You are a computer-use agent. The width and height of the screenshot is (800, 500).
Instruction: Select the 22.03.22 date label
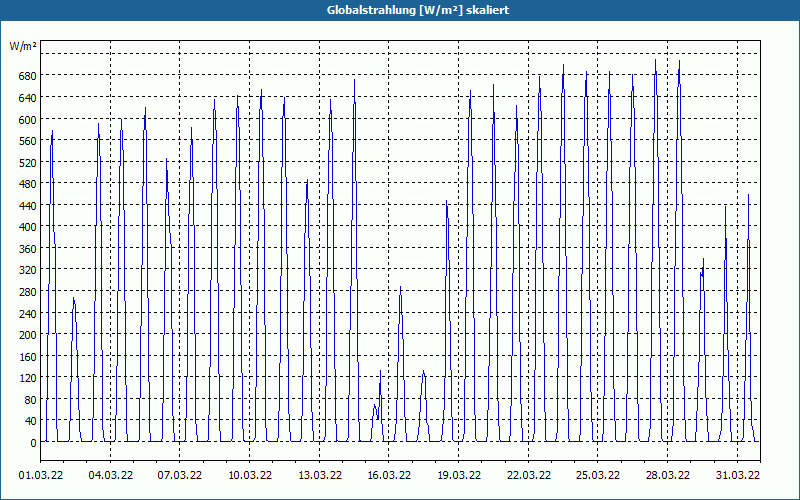pos(529,476)
